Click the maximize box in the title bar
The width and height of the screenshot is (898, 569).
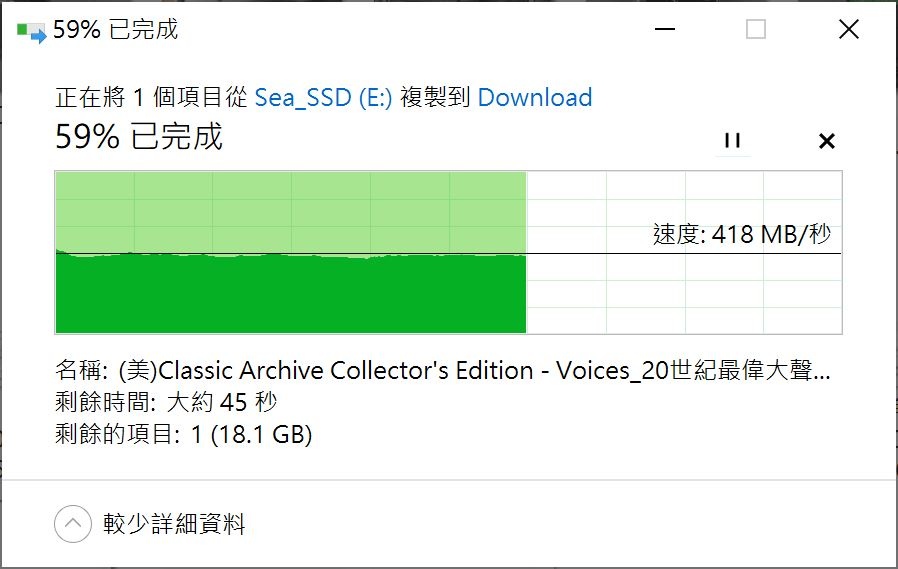(x=755, y=29)
